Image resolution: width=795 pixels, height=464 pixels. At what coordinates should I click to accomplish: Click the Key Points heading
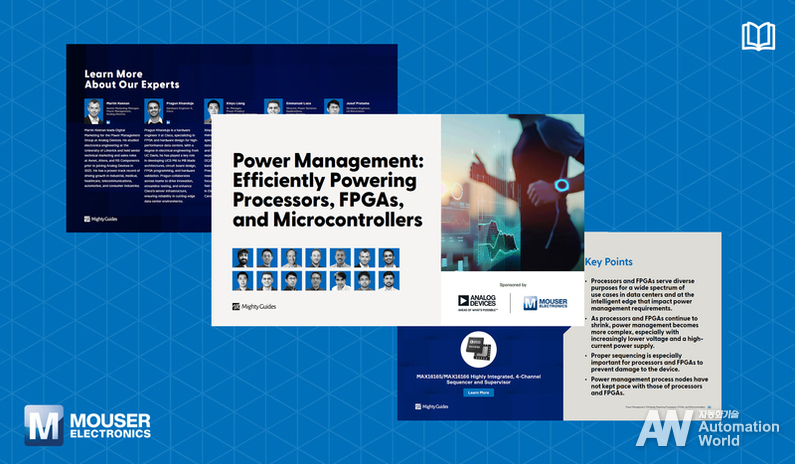pyautogui.click(x=607, y=262)
